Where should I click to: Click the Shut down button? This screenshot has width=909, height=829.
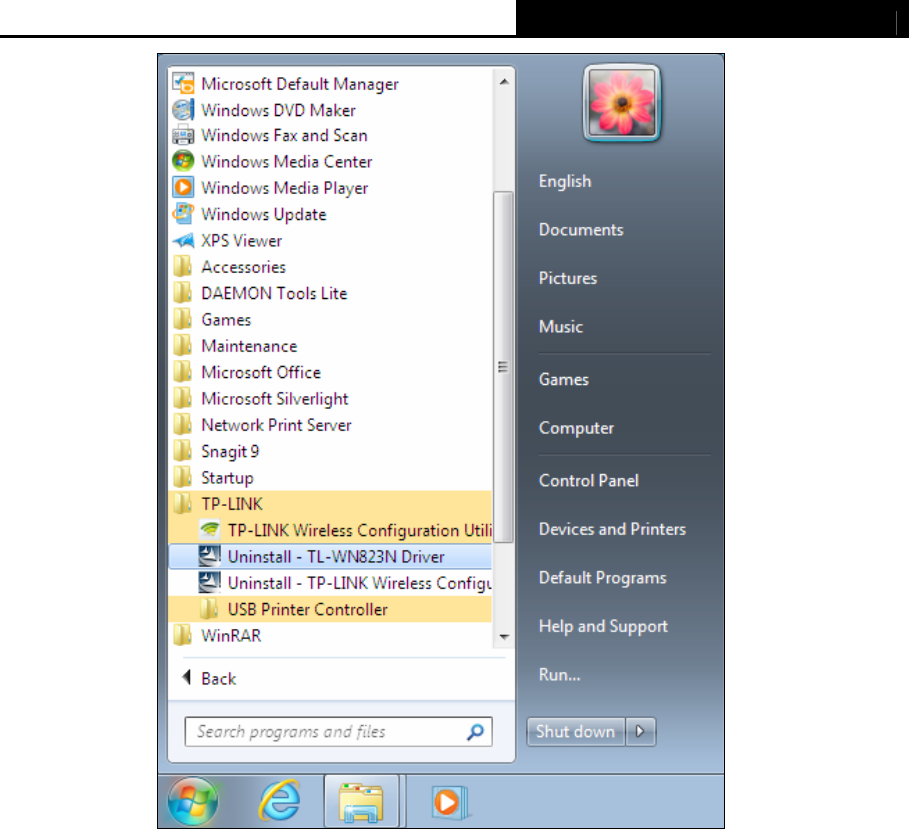pyautogui.click(x=576, y=732)
